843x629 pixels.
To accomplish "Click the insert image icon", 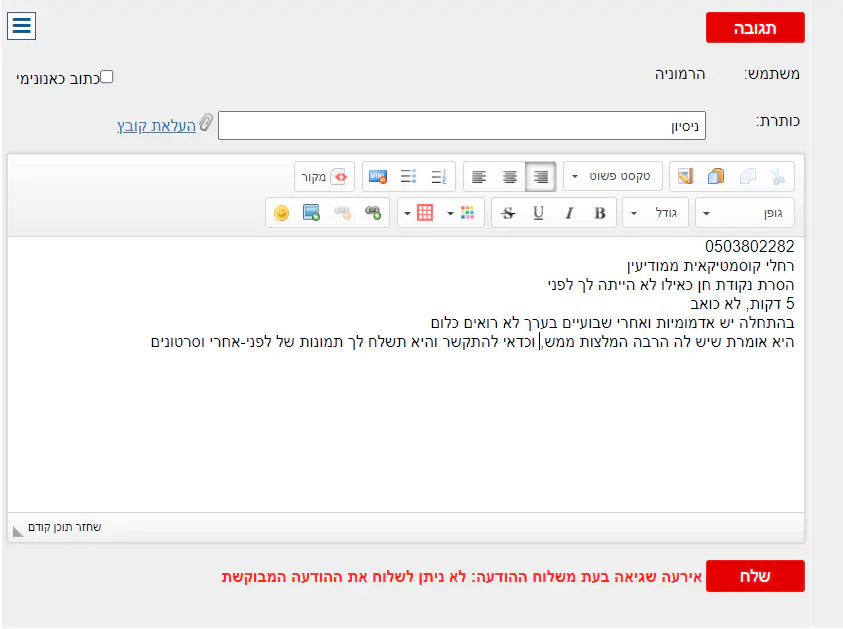I will [x=312, y=213].
